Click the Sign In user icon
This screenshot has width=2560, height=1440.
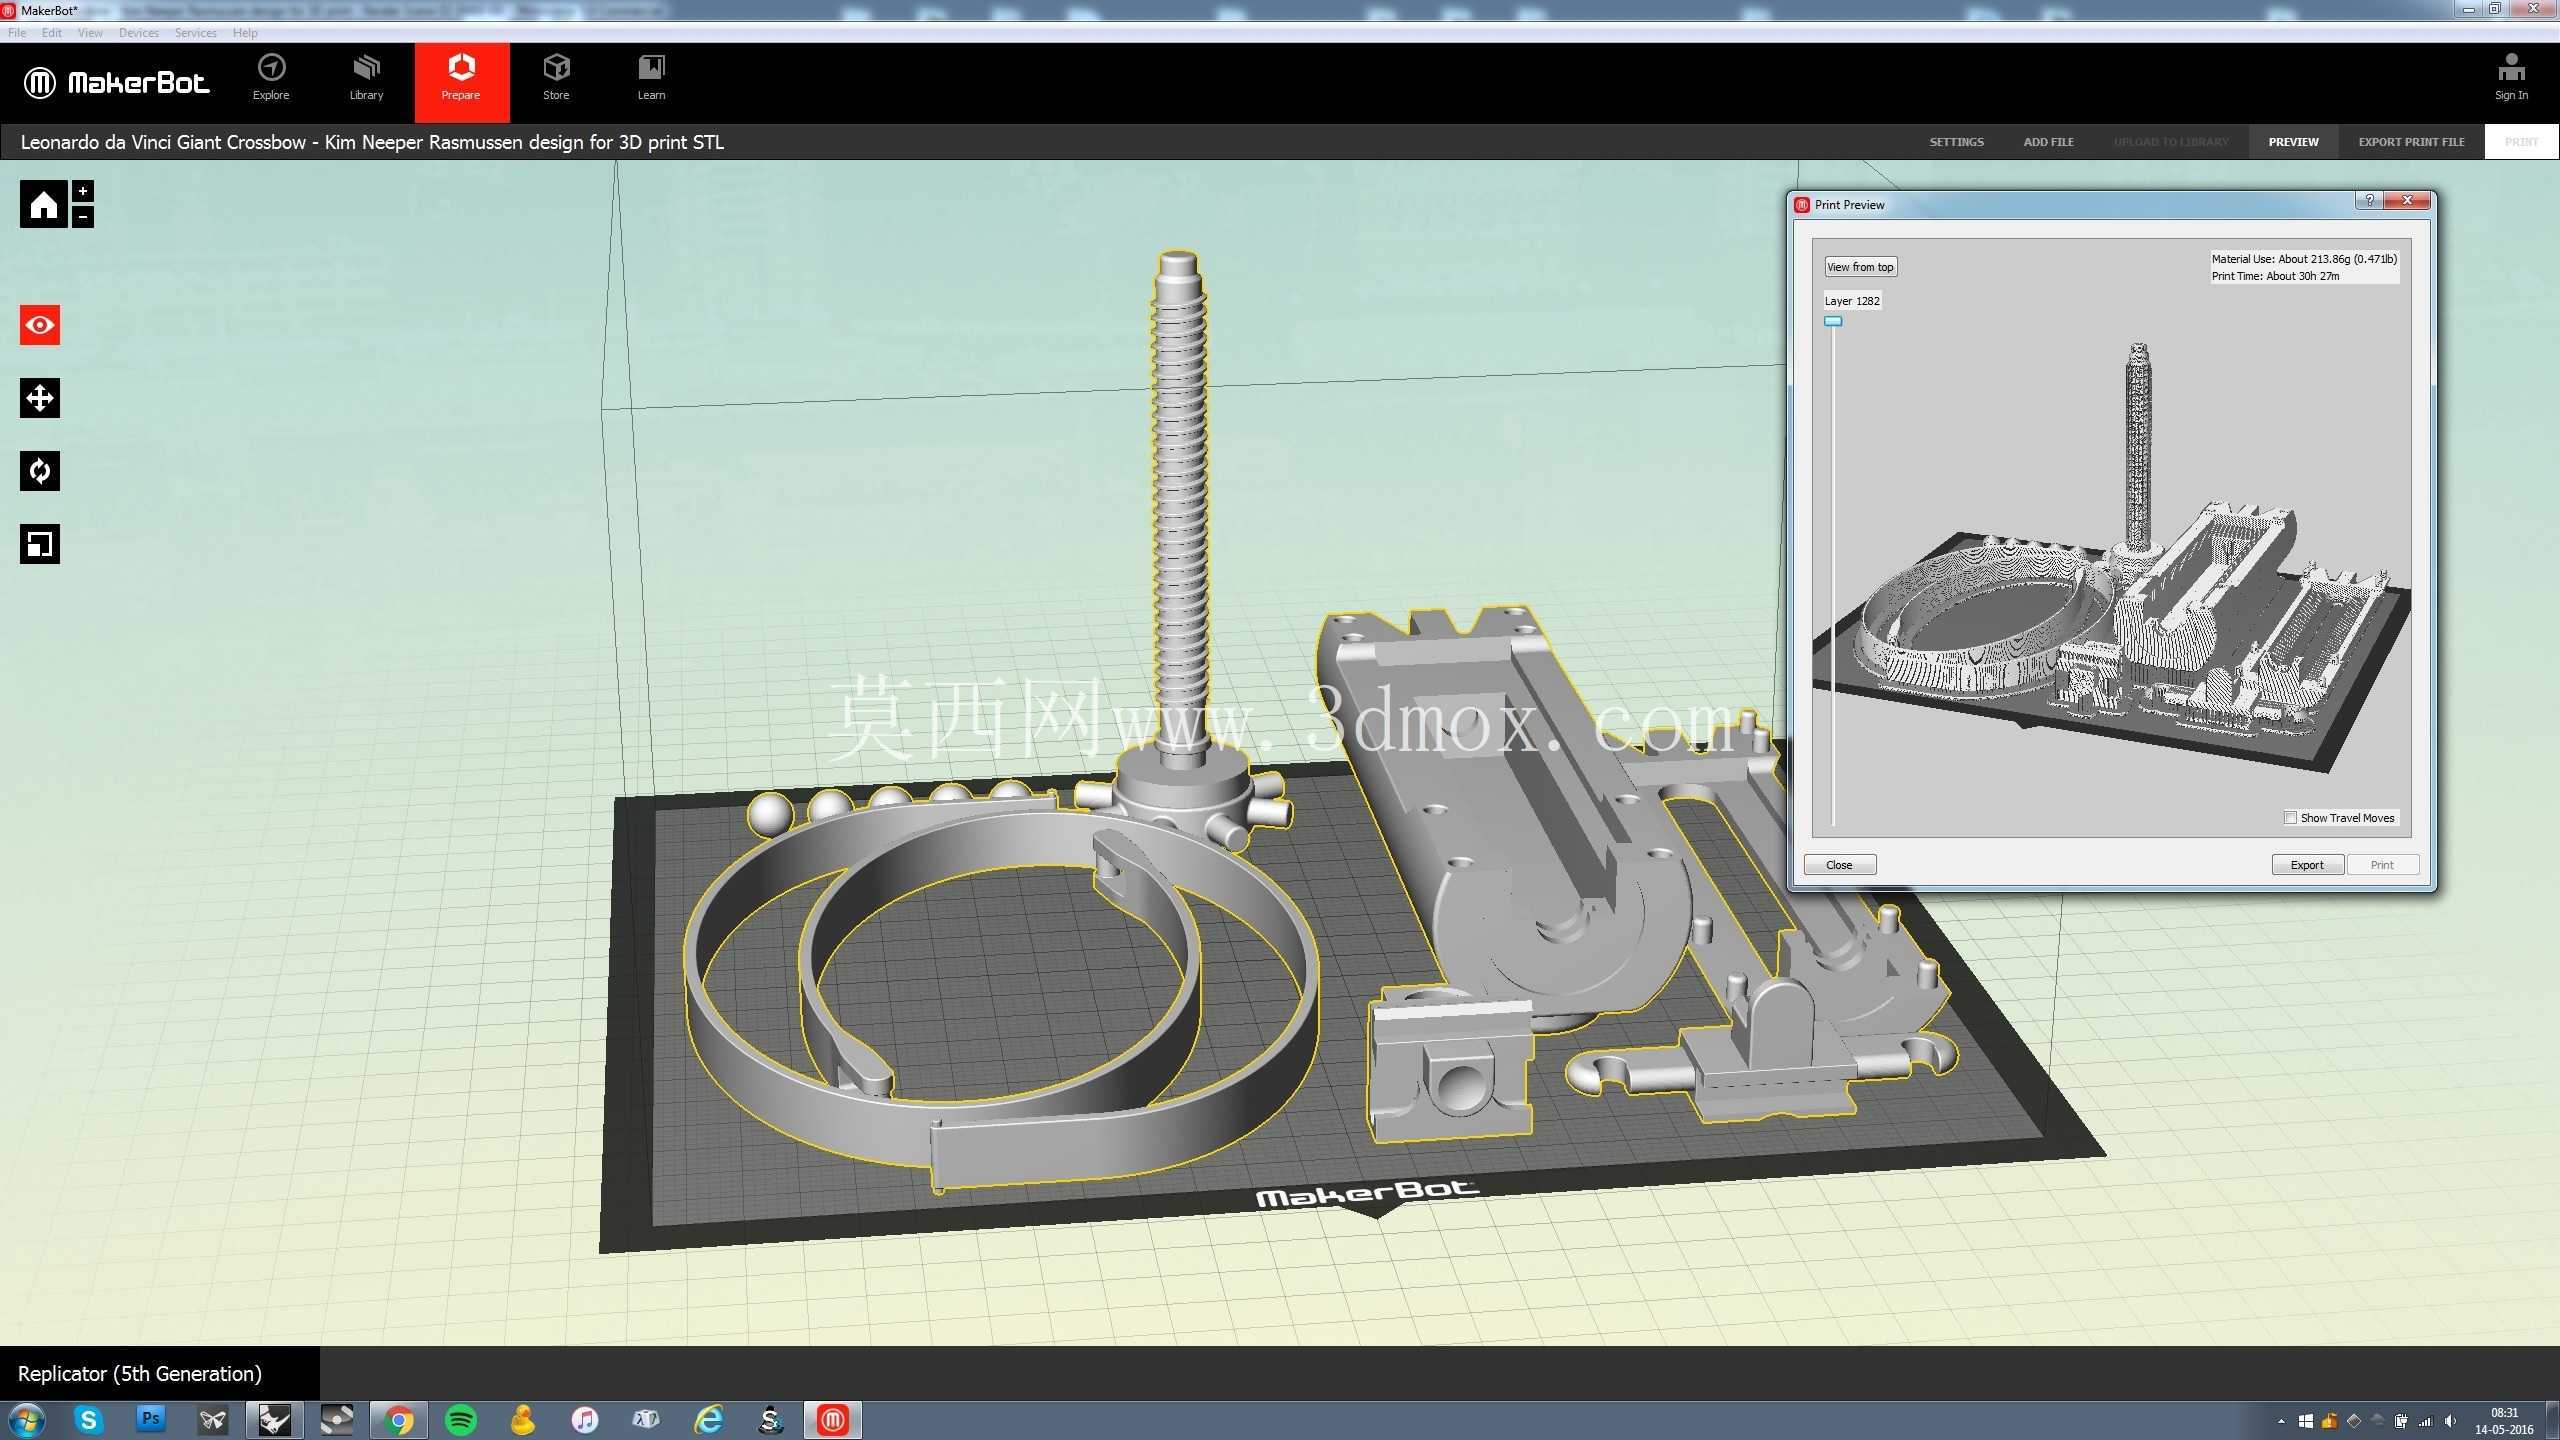(x=2511, y=78)
